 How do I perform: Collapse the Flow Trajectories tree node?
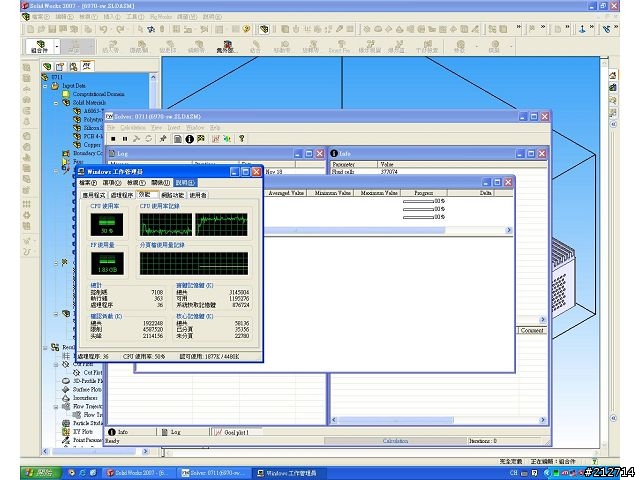click(56, 407)
